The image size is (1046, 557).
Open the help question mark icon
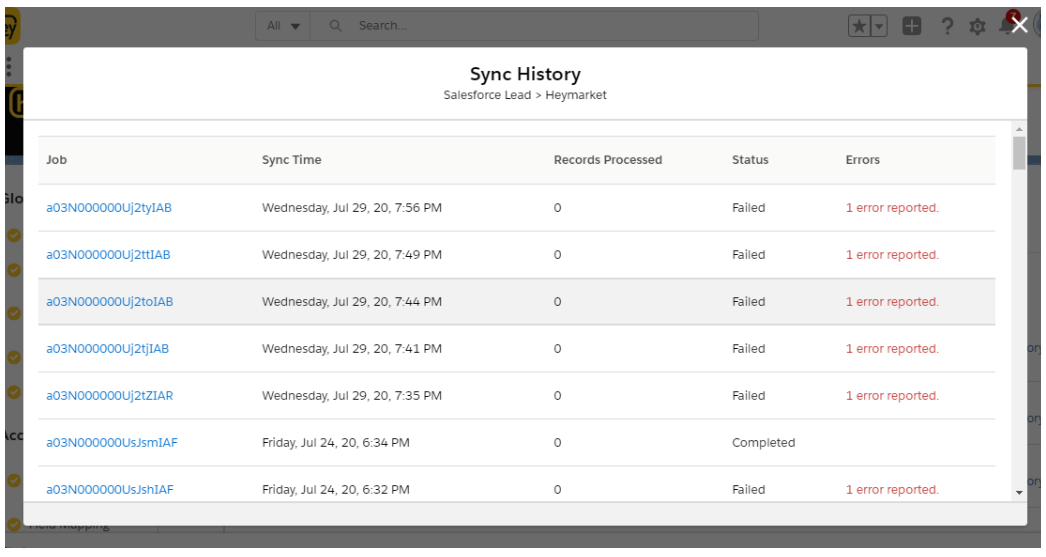point(947,26)
